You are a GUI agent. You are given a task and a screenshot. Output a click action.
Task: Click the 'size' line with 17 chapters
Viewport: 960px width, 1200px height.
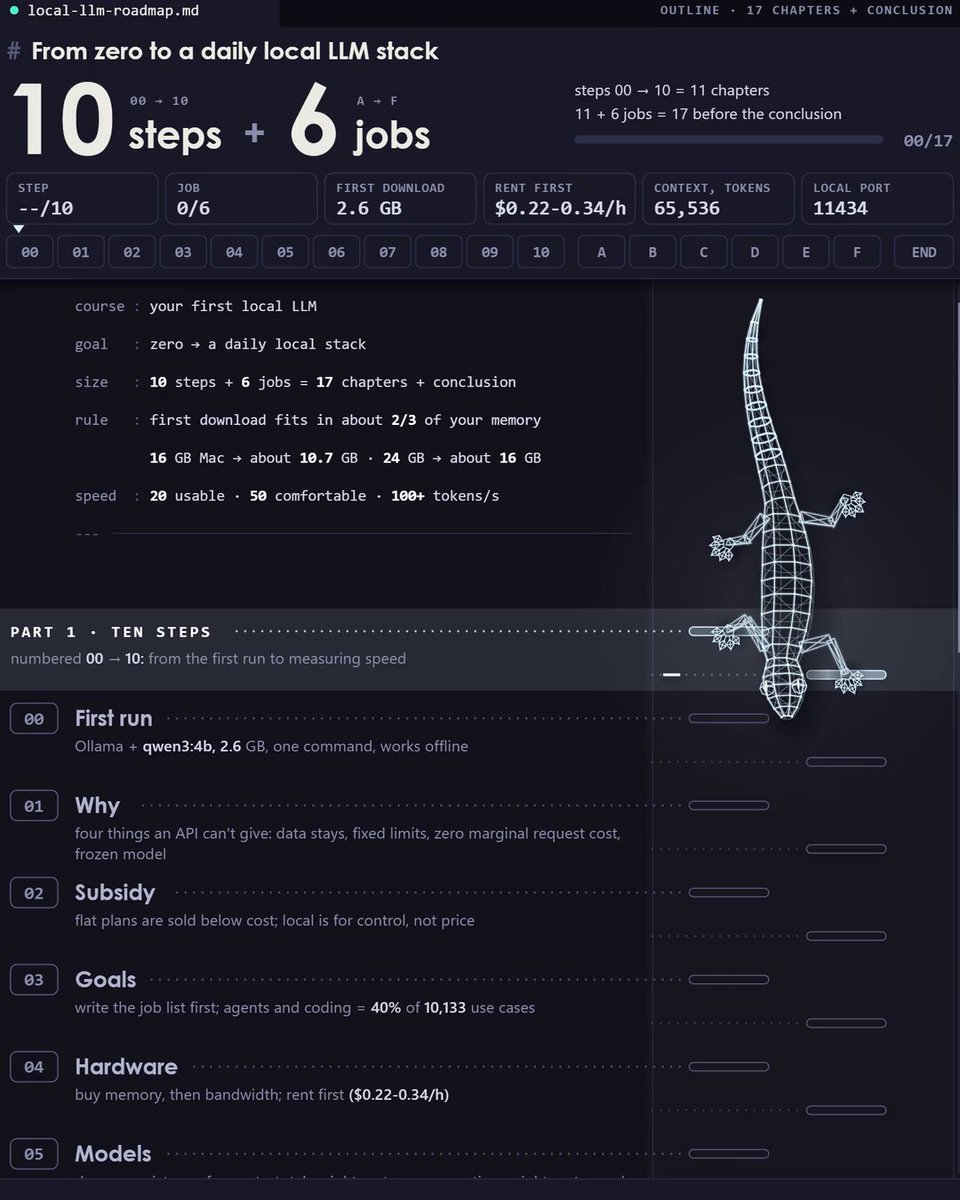point(296,382)
